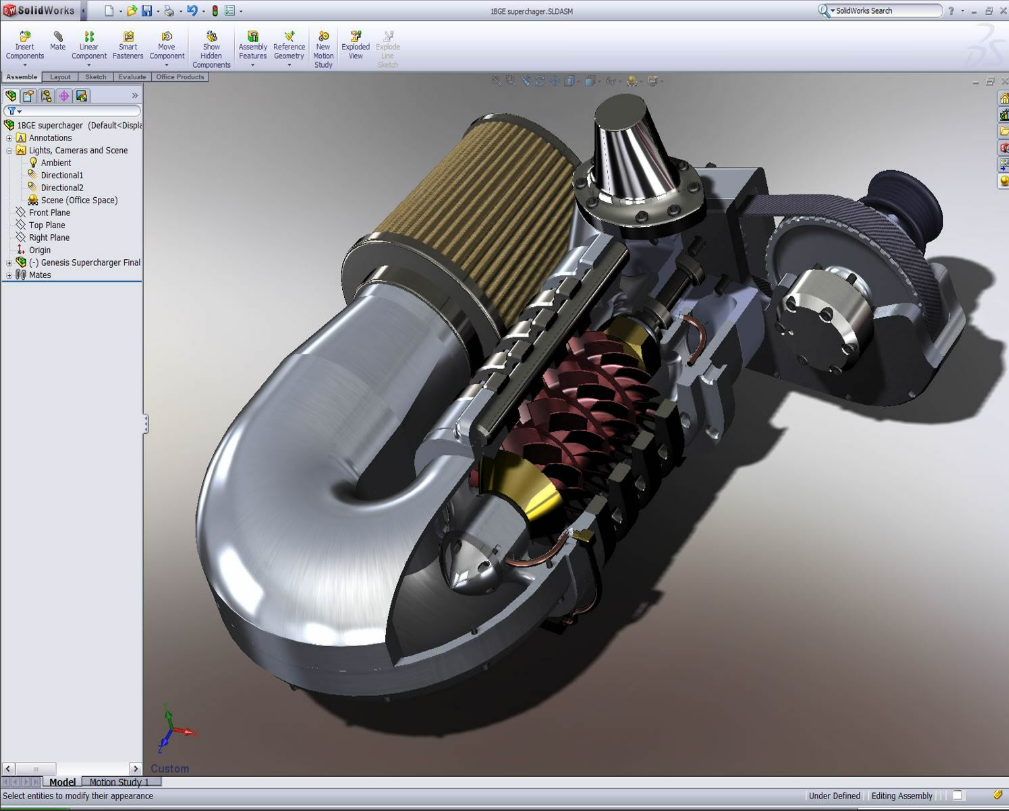This screenshot has width=1009, height=811.
Task: Switch to the FeatureManager design tree tab
Action: click(x=11, y=96)
